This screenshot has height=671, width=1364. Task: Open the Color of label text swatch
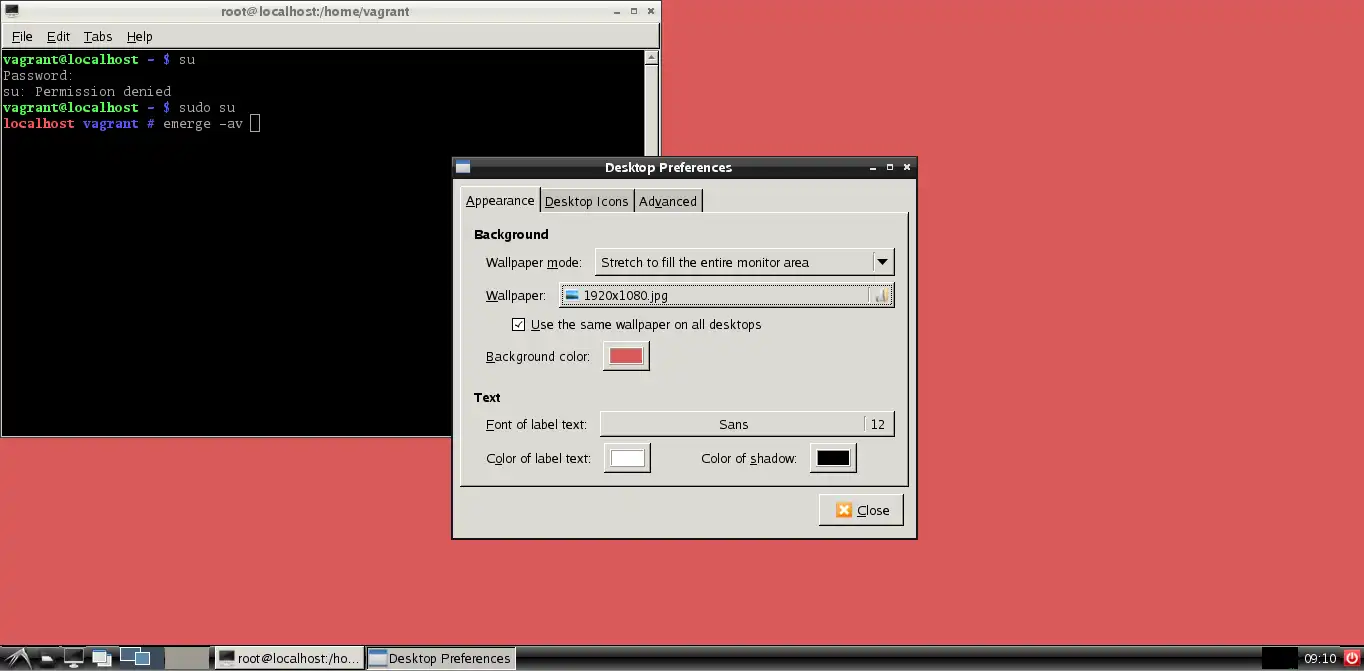coord(628,458)
